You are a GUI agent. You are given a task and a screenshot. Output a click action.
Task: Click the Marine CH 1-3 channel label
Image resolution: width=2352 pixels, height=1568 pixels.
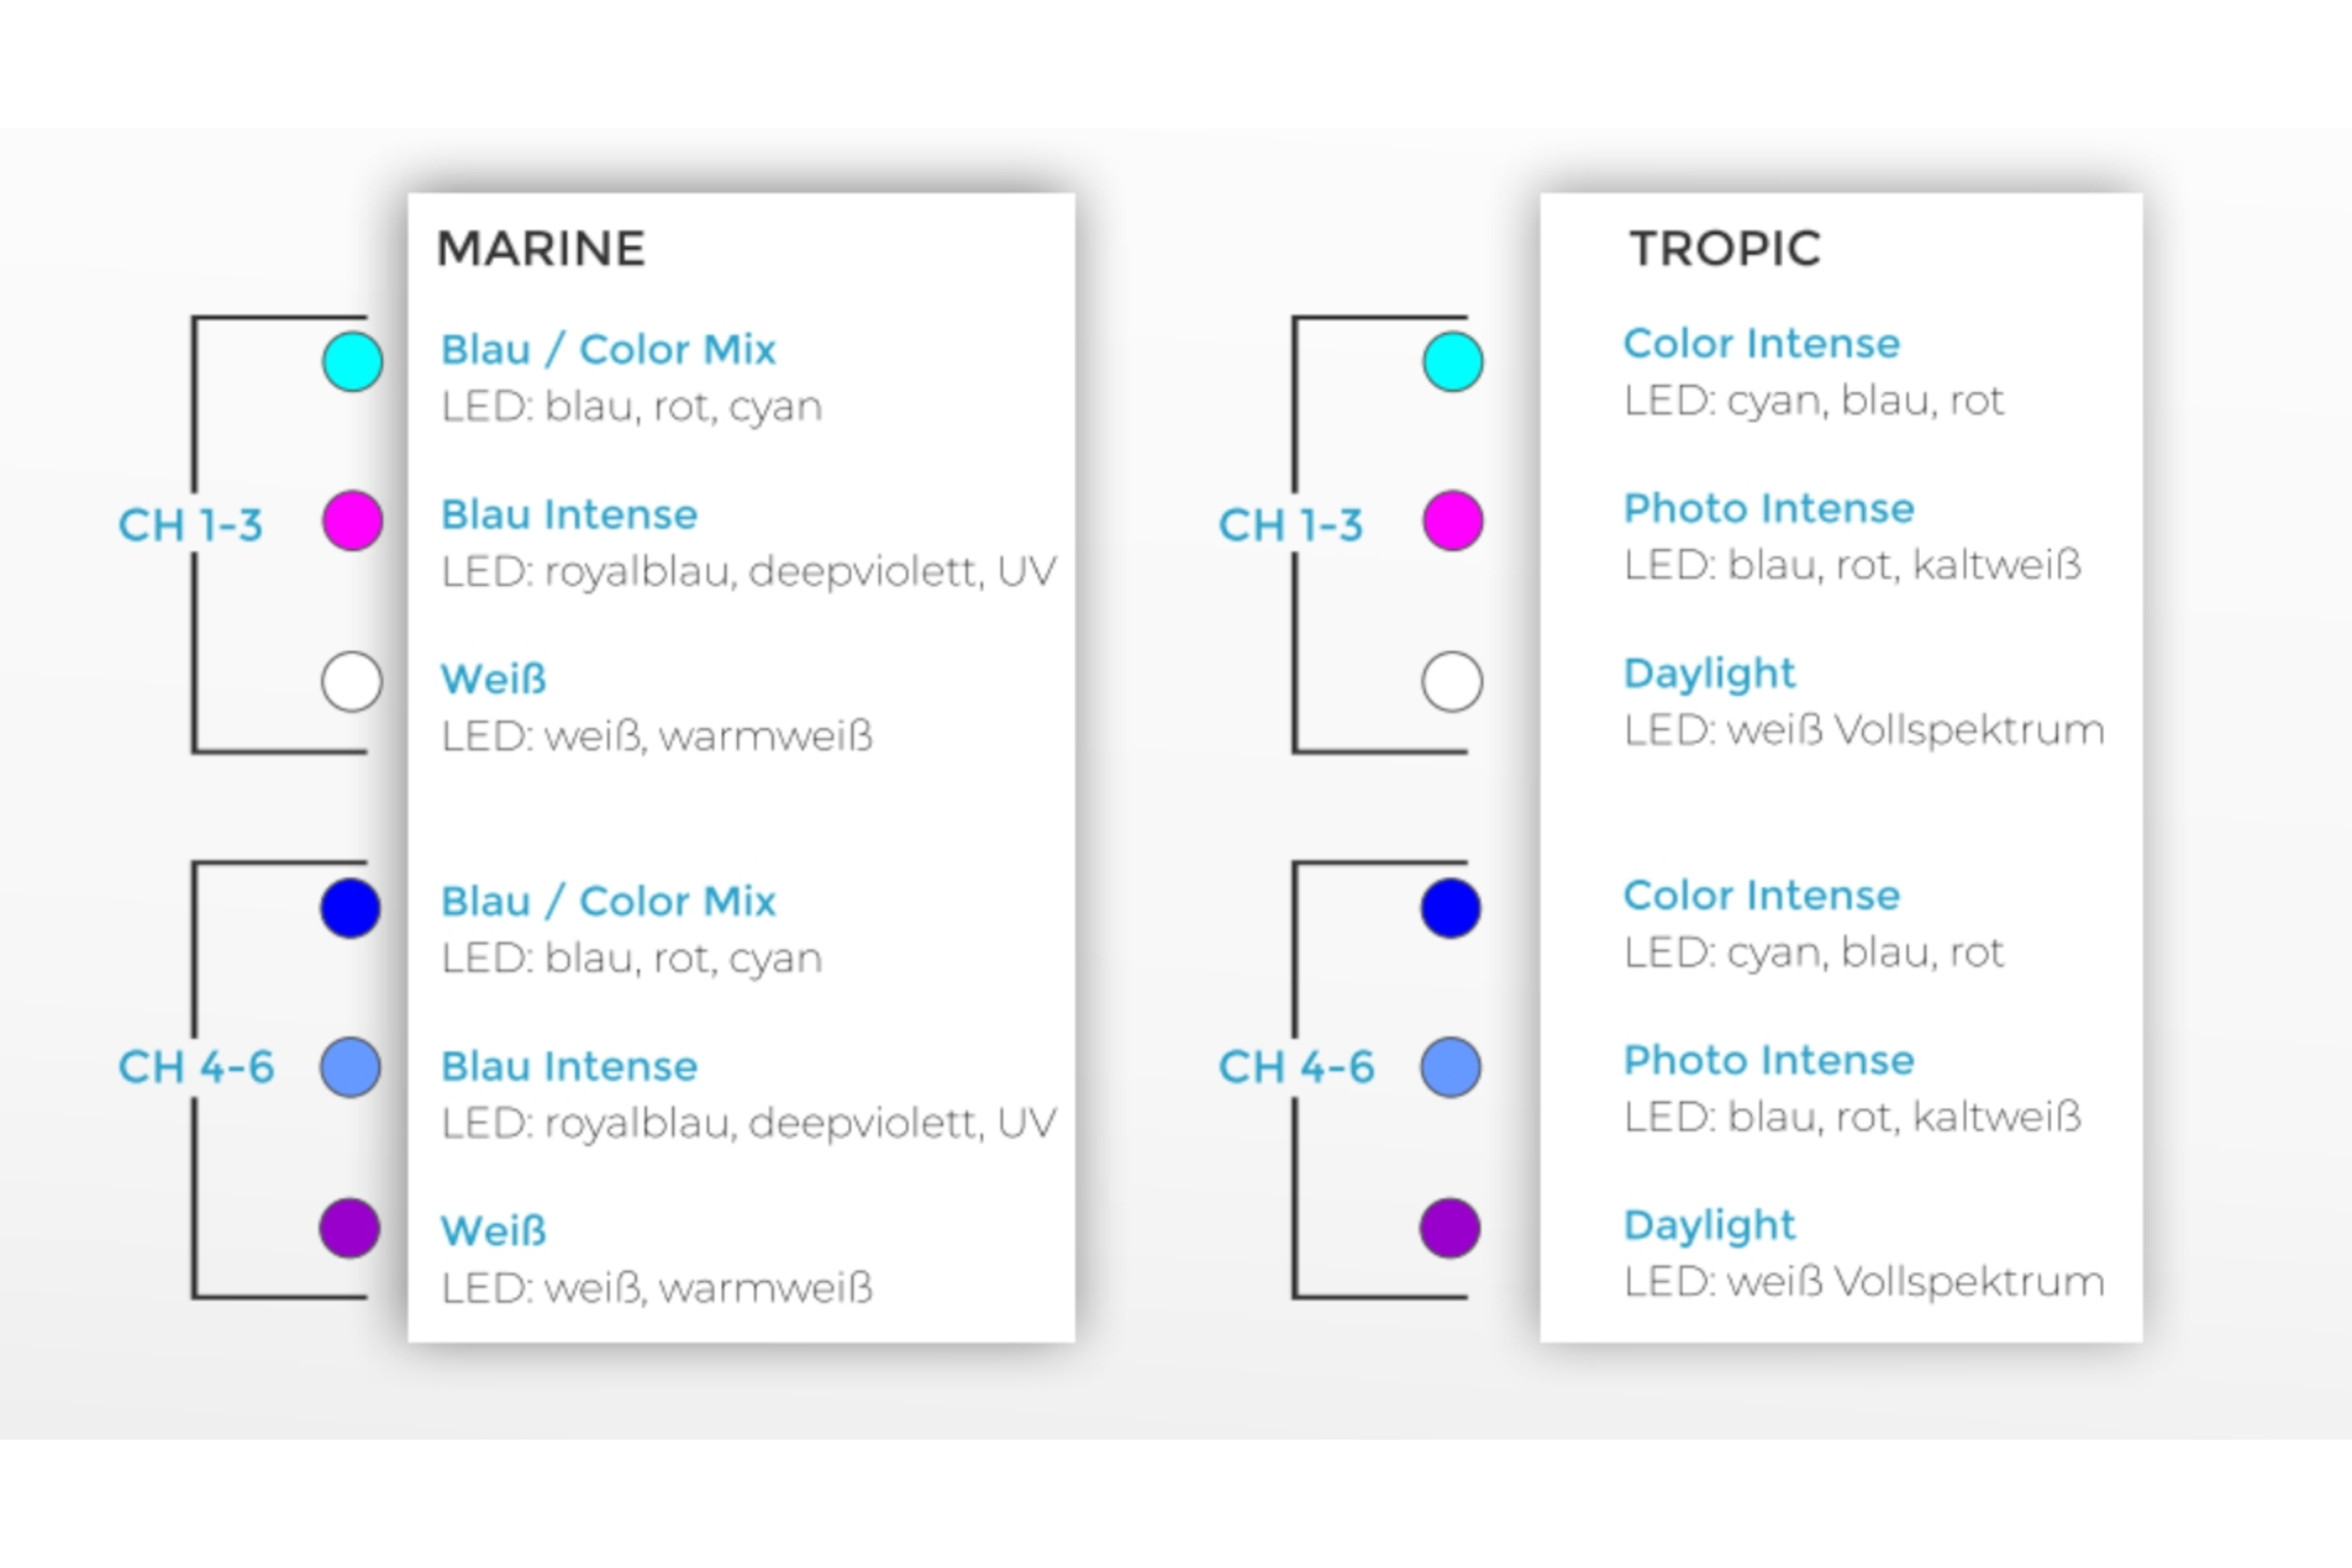pyautogui.click(x=190, y=525)
